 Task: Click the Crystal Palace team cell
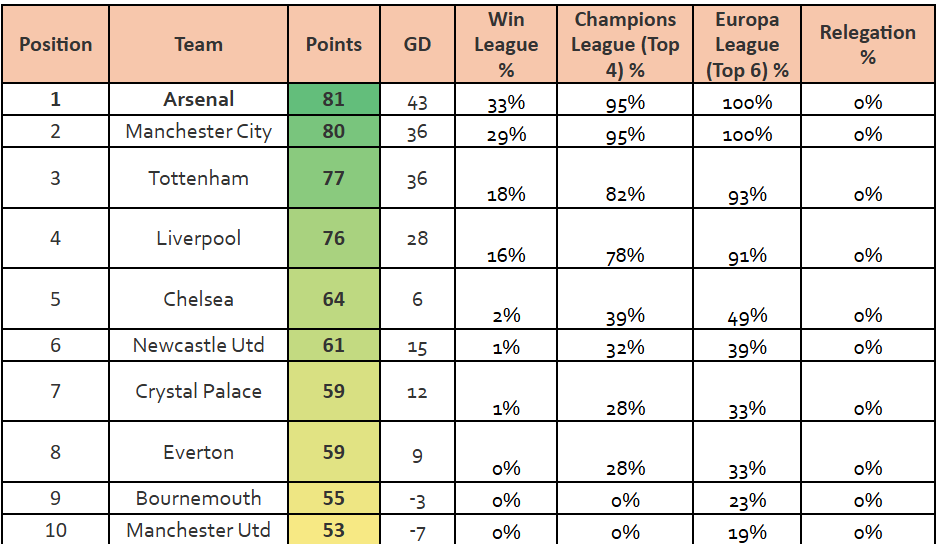pos(198,391)
